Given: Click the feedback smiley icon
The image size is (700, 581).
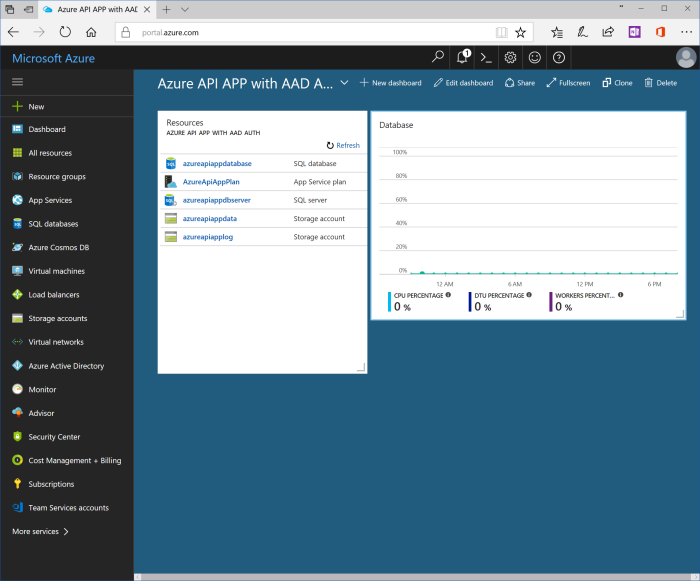Looking at the screenshot, I should (x=534, y=57).
